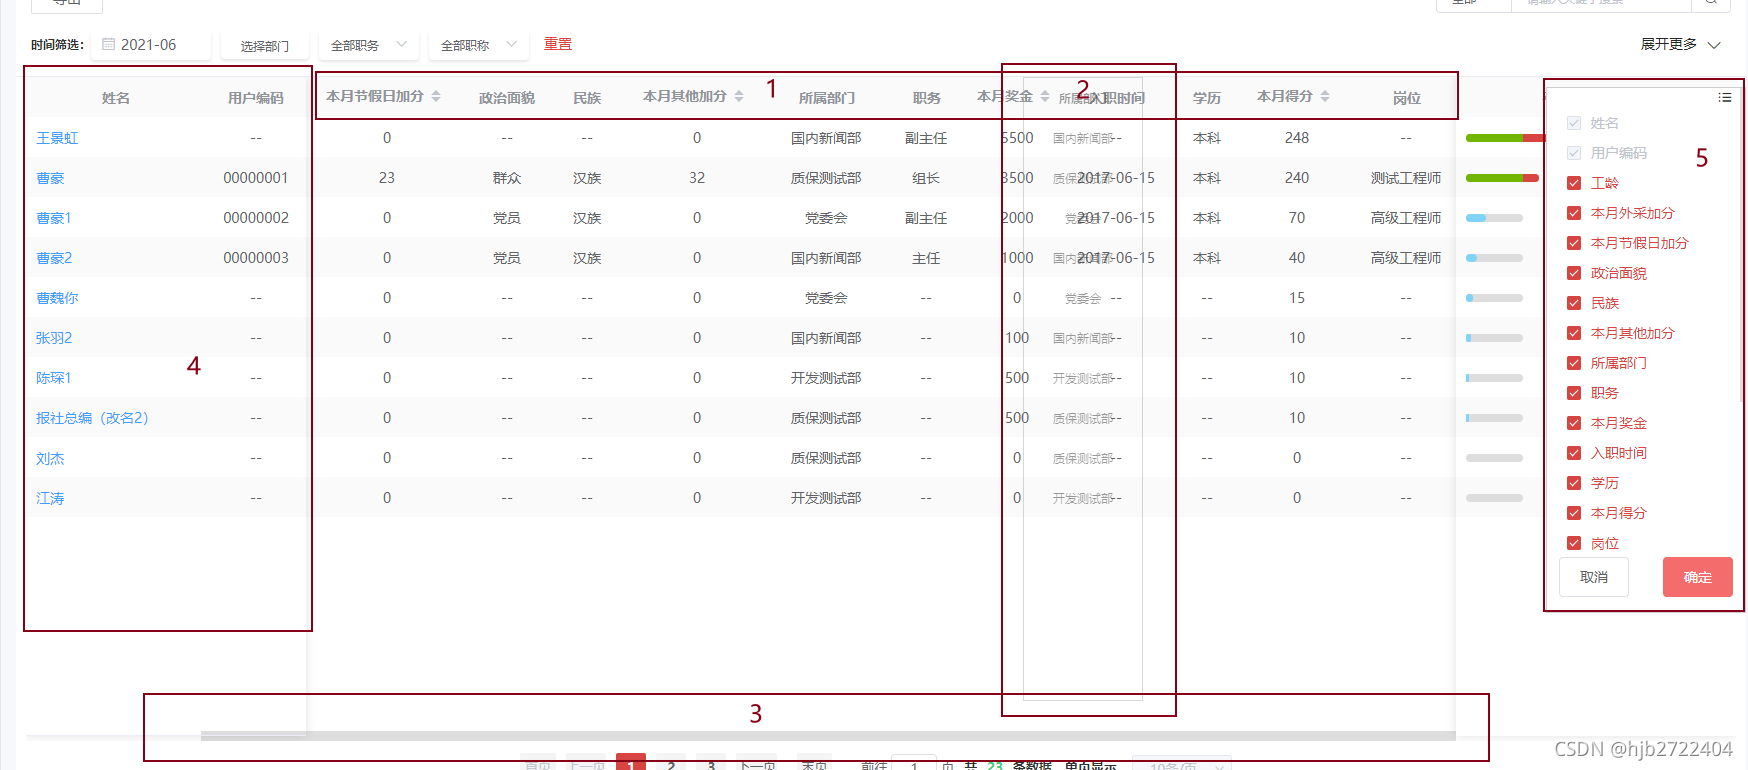1748x770 pixels.
Task: Click score value 248
Action: [1297, 138]
